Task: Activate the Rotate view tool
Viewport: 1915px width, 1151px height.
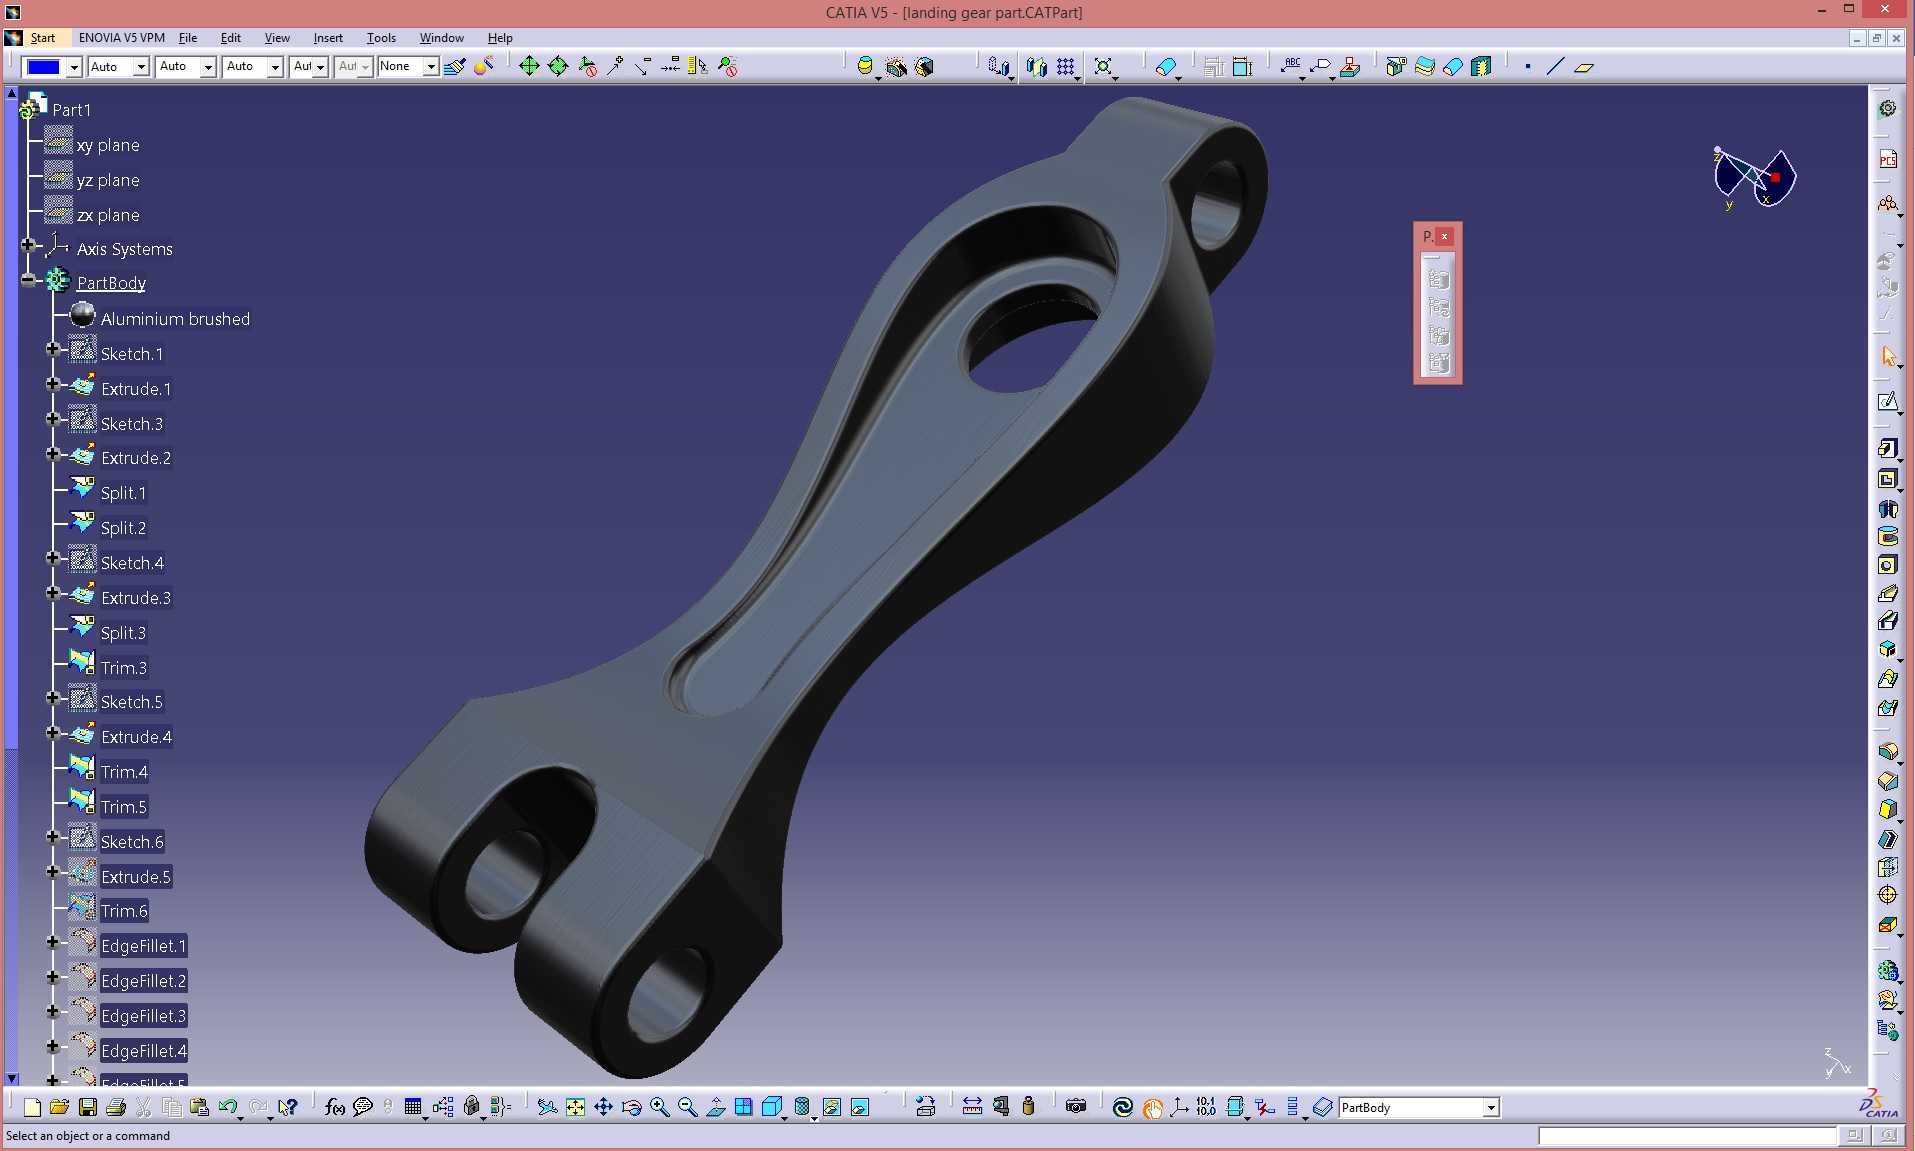Action: 631,1107
